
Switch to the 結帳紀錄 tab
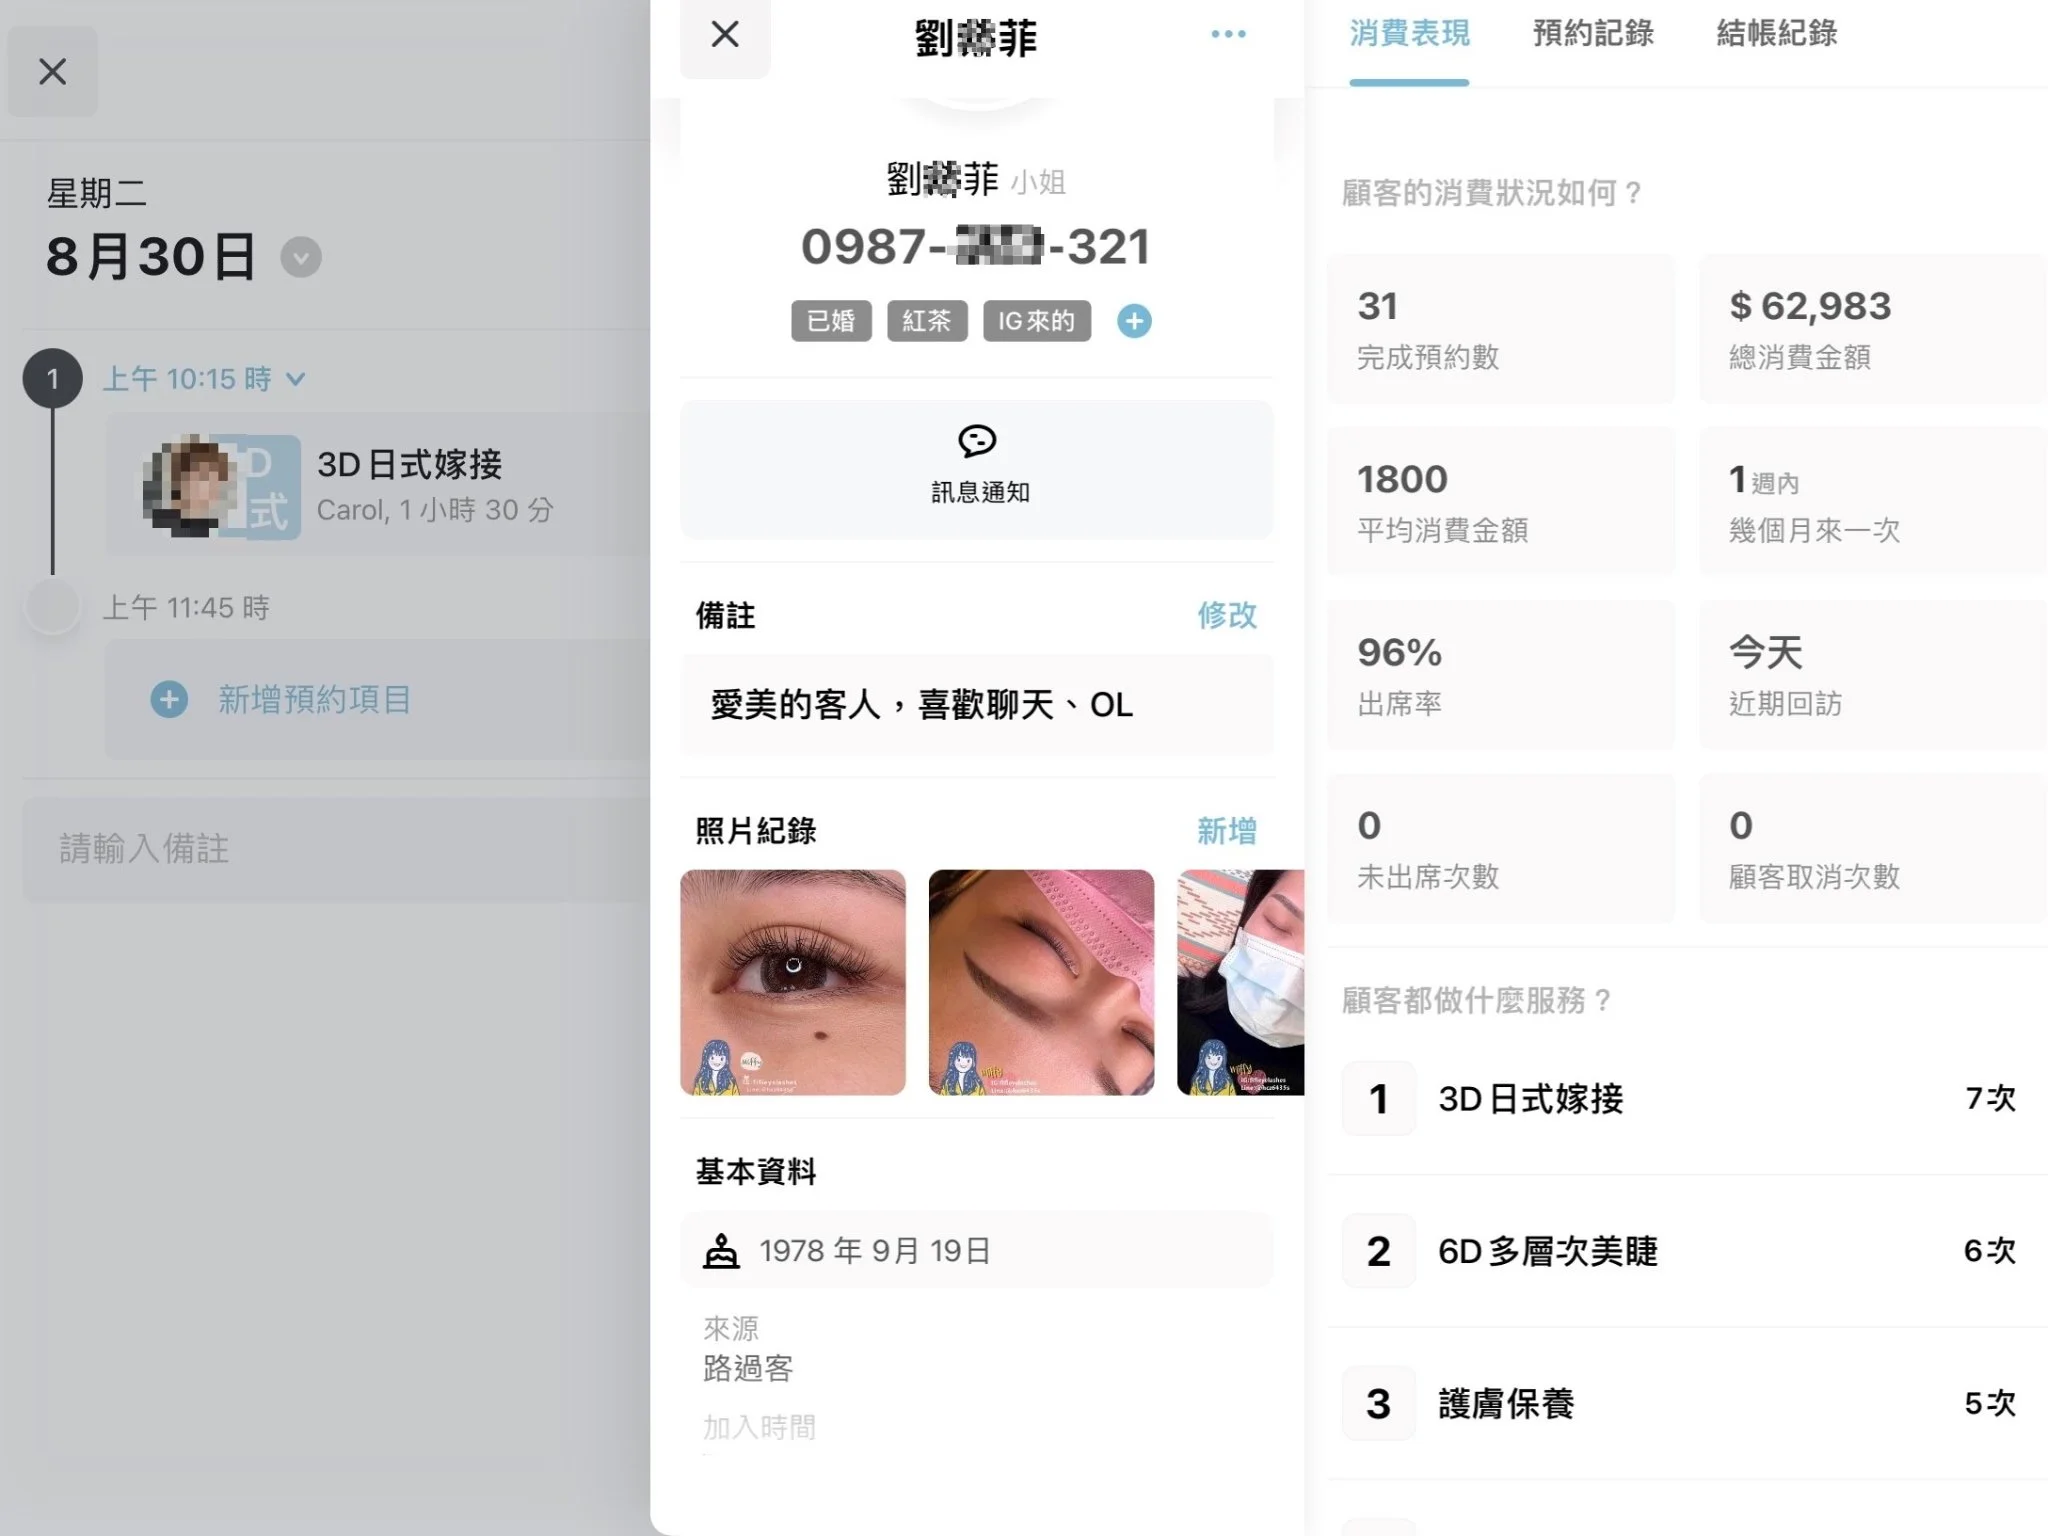tap(1777, 34)
